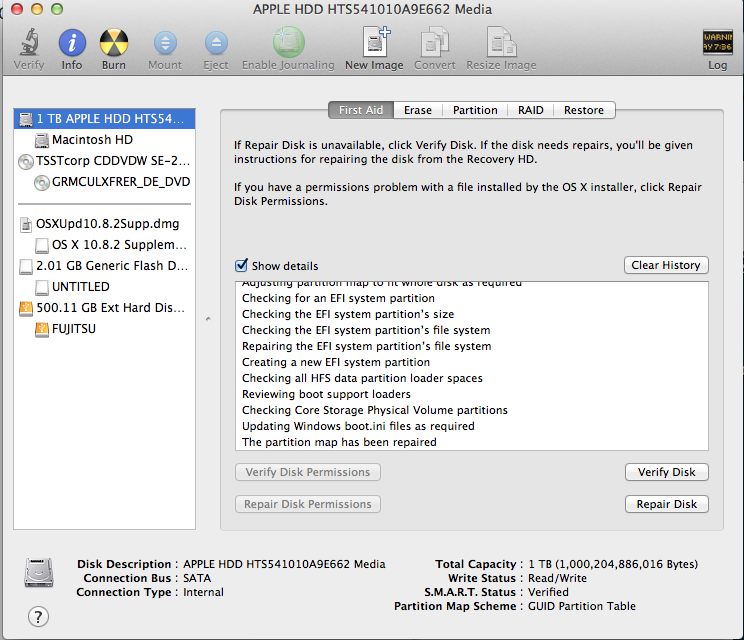The height and width of the screenshot is (640, 744).
Task: Click the Repair Disk button
Action: [x=666, y=504]
